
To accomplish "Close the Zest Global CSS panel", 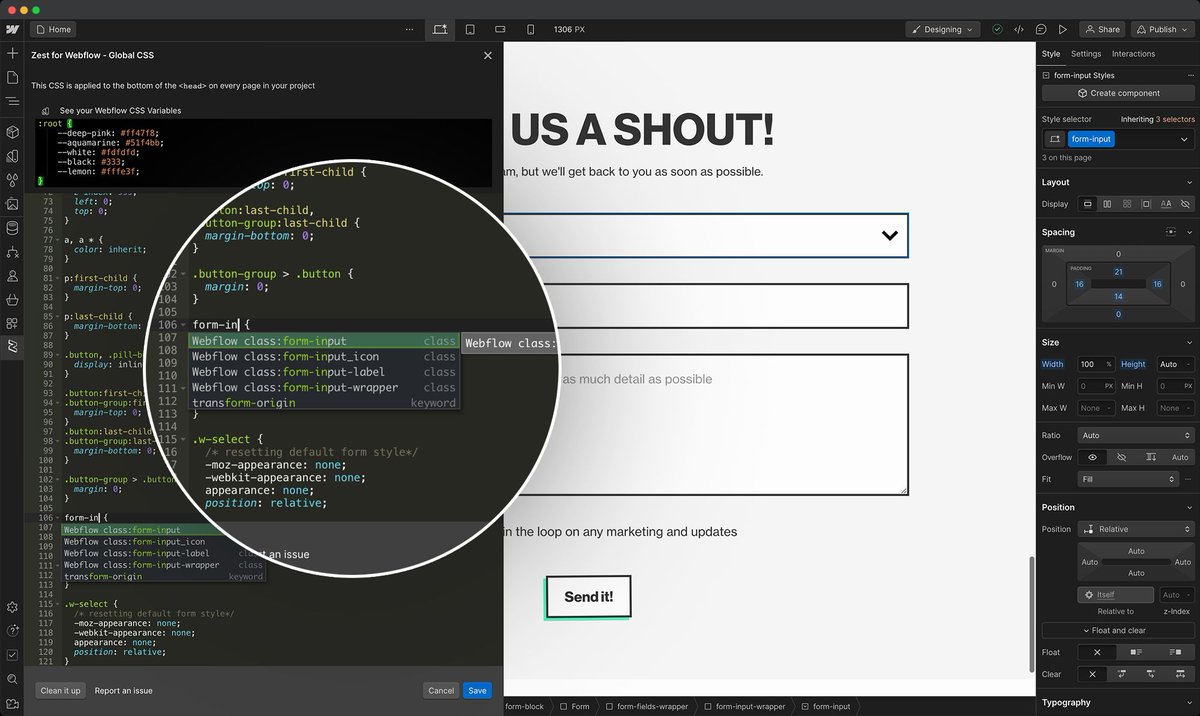I will pos(488,56).
